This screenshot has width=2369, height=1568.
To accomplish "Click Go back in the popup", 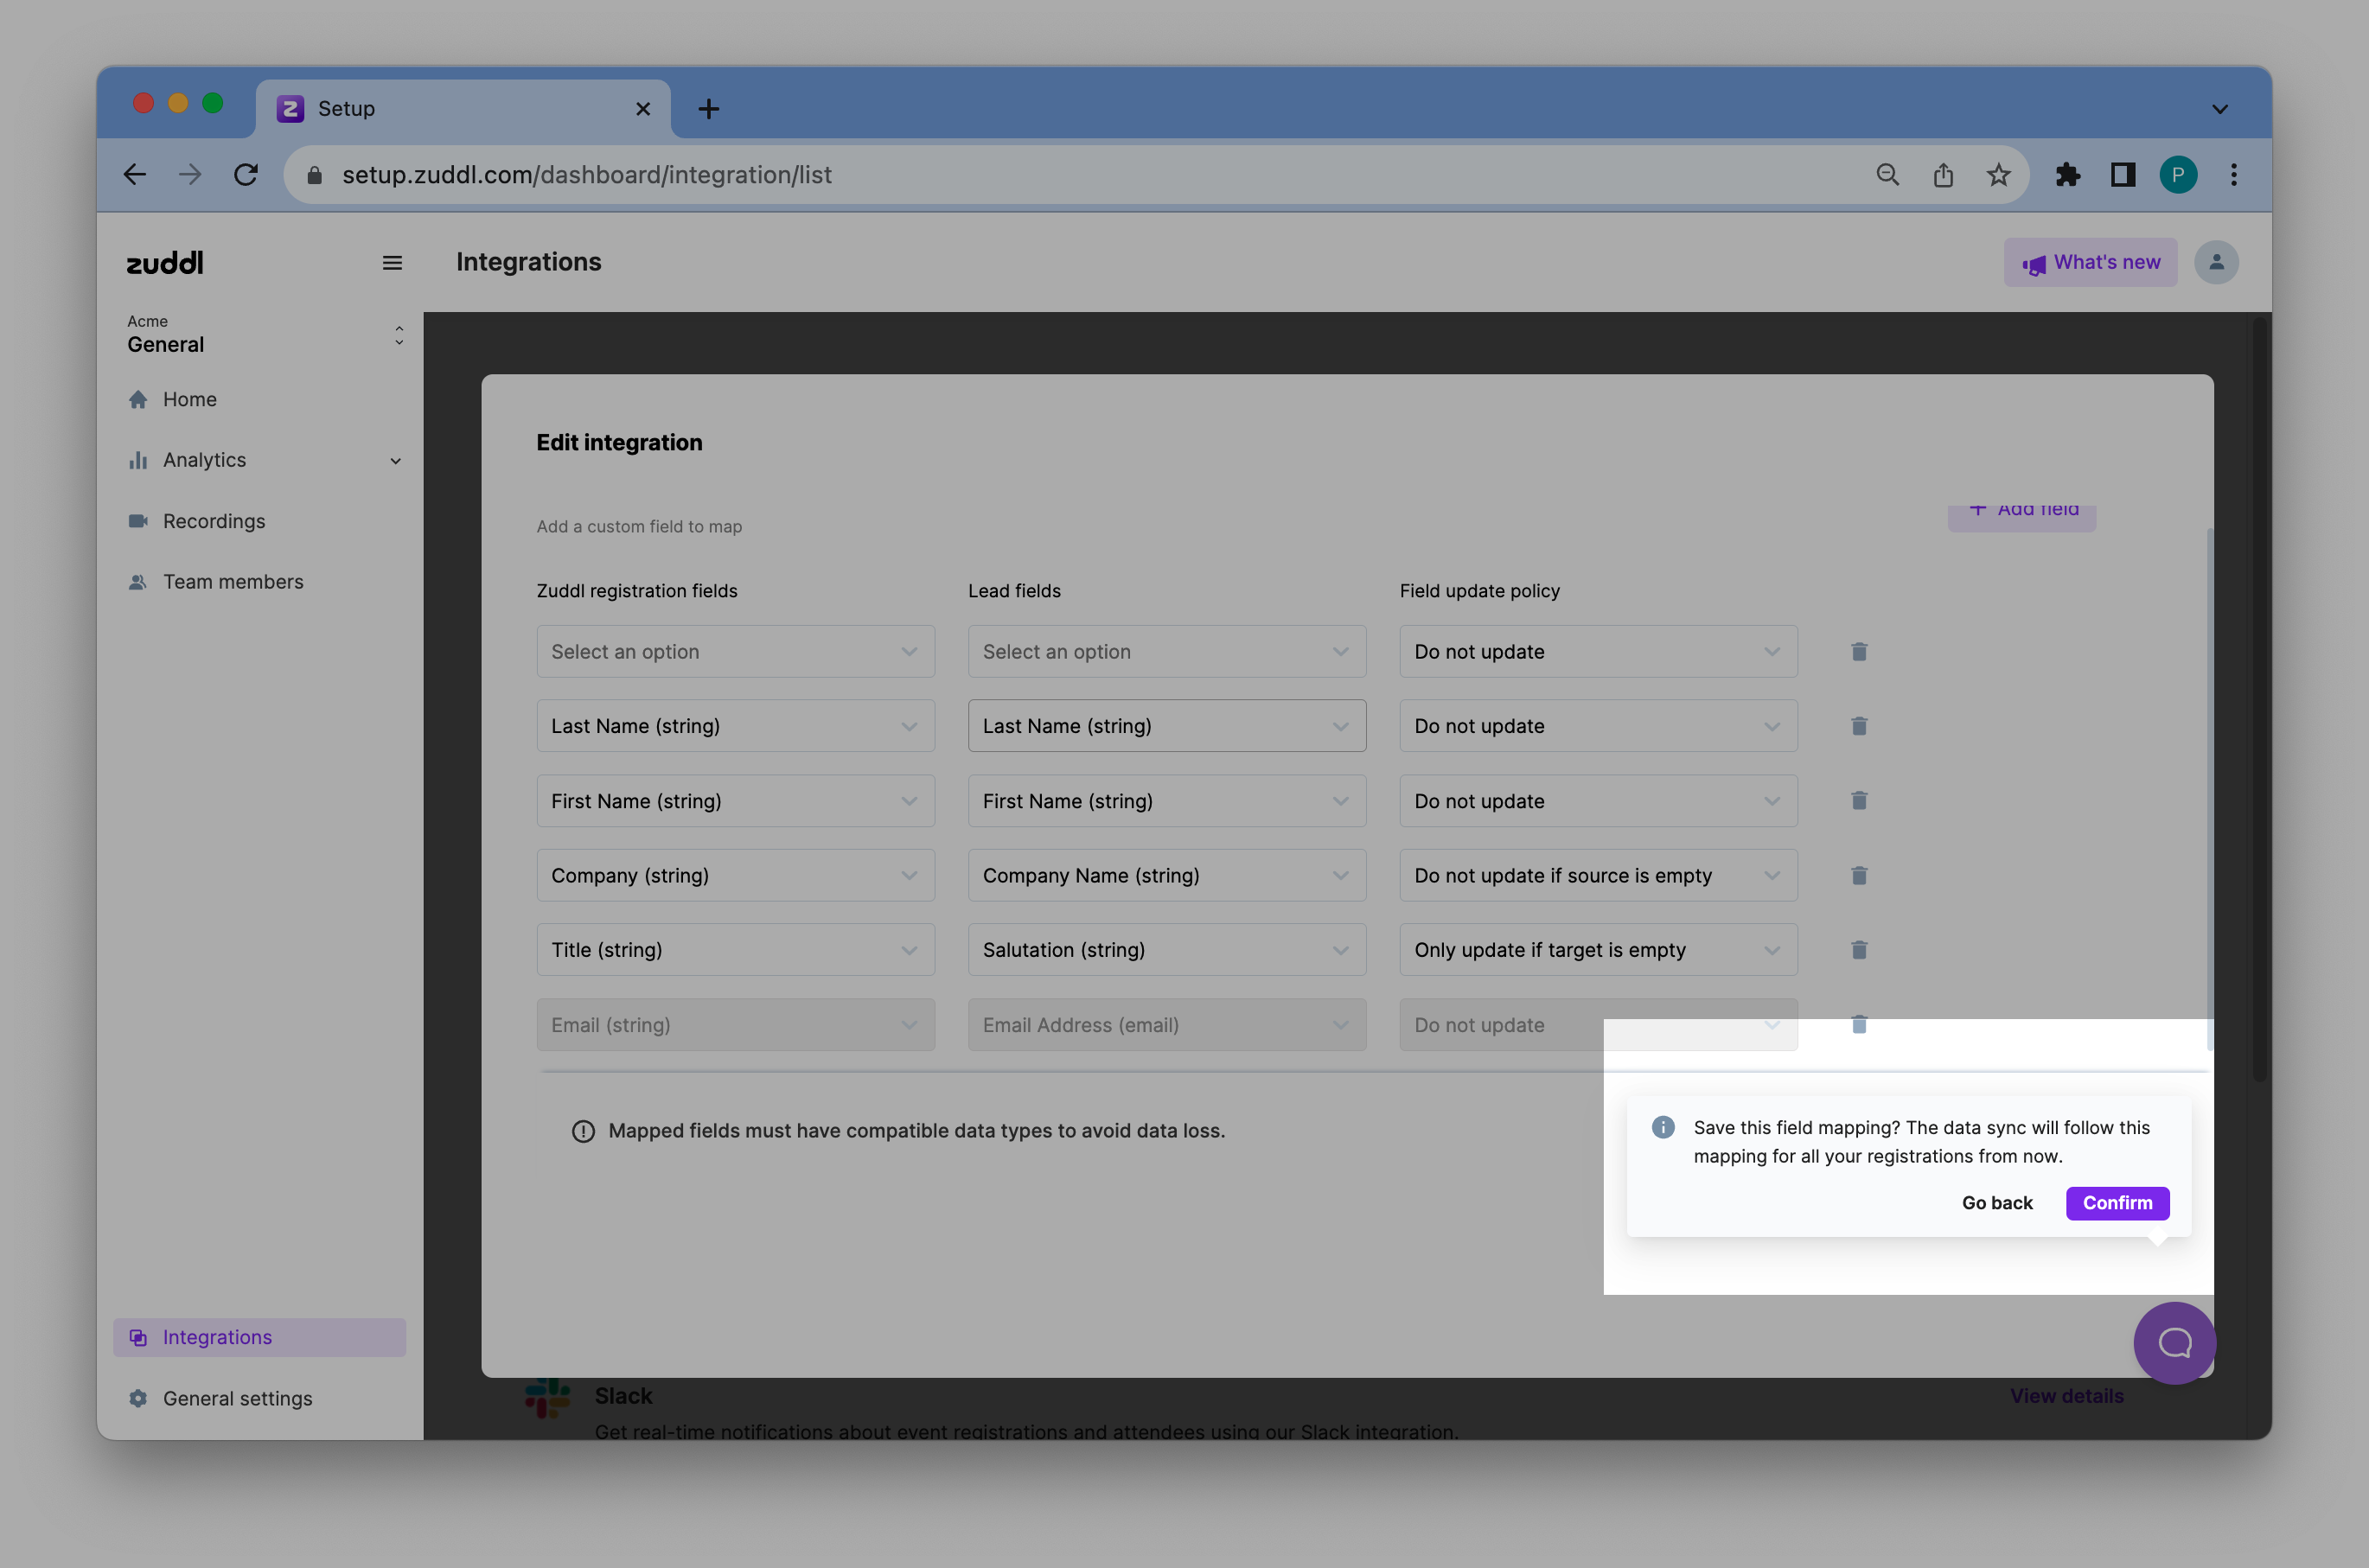I will (x=1996, y=1203).
